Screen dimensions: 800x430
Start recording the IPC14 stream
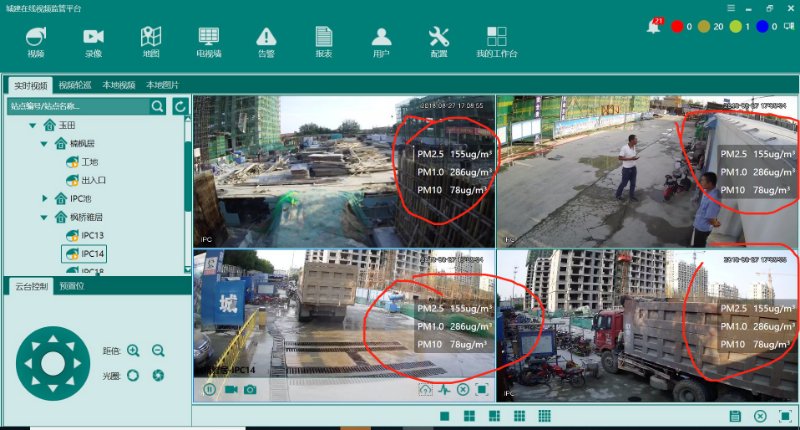231,390
